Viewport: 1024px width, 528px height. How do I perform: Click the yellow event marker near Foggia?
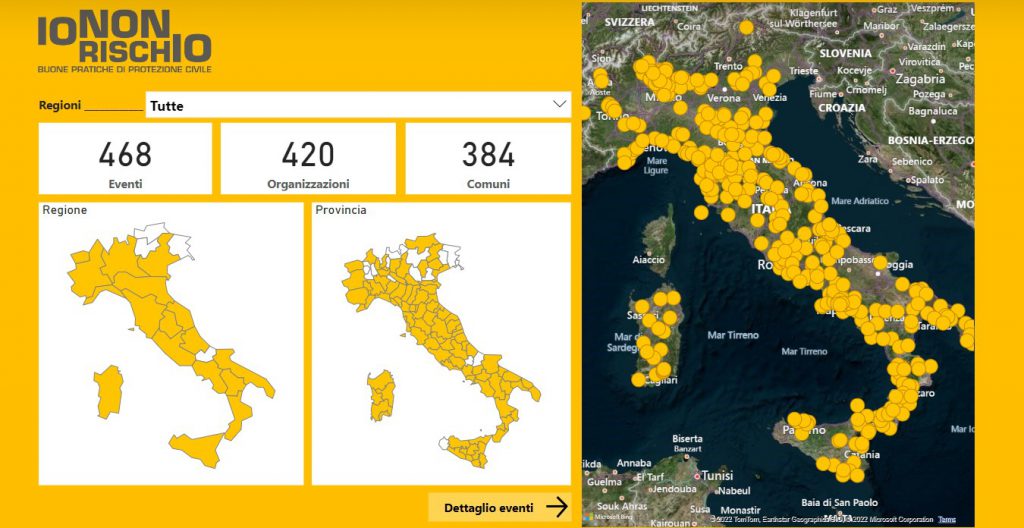(880, 263)
